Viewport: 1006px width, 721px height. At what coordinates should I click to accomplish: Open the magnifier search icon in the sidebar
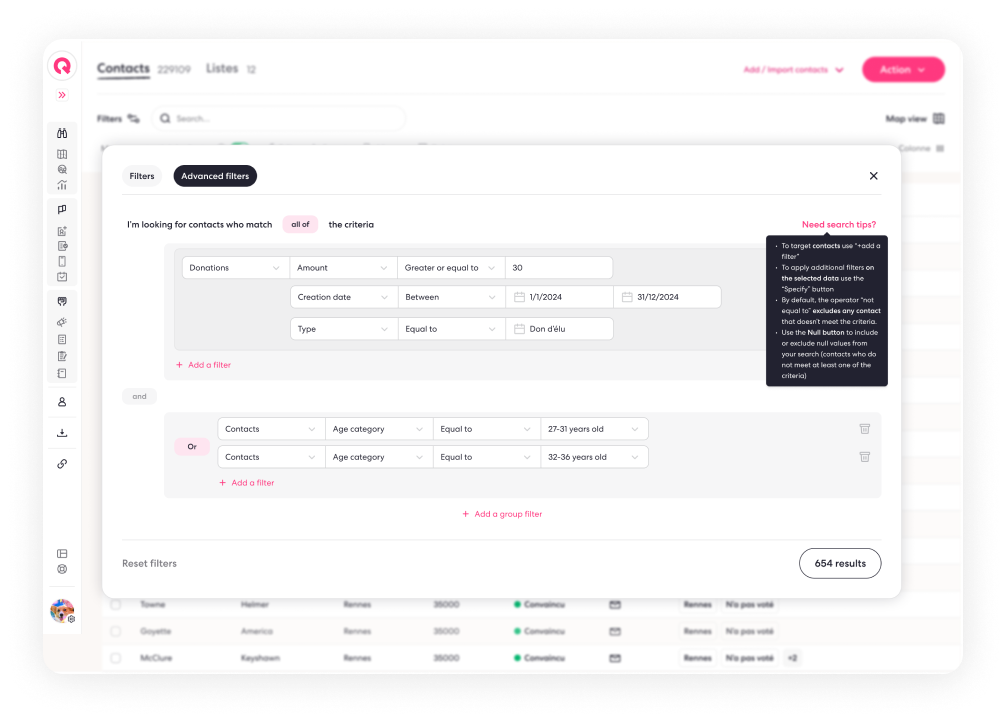pyautogui.click(x=62, y=169)
